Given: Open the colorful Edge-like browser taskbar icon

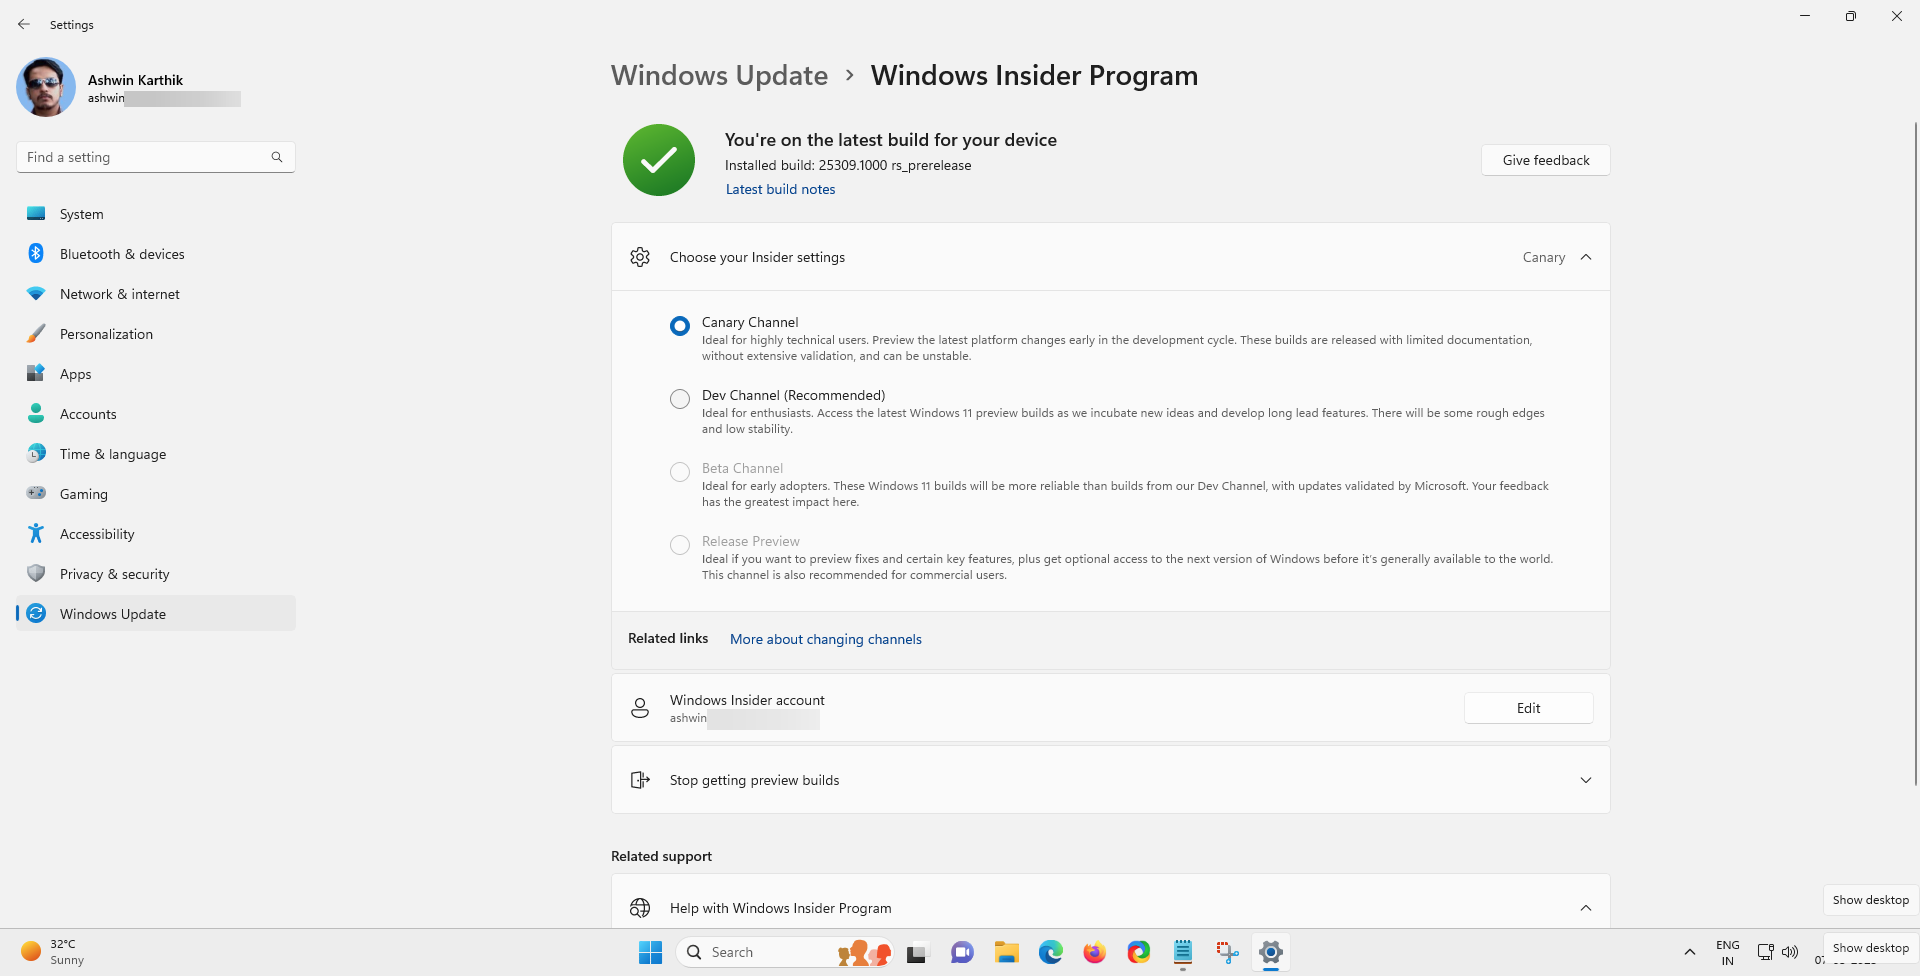Looking at the screenshot, I should point(1138,952).
